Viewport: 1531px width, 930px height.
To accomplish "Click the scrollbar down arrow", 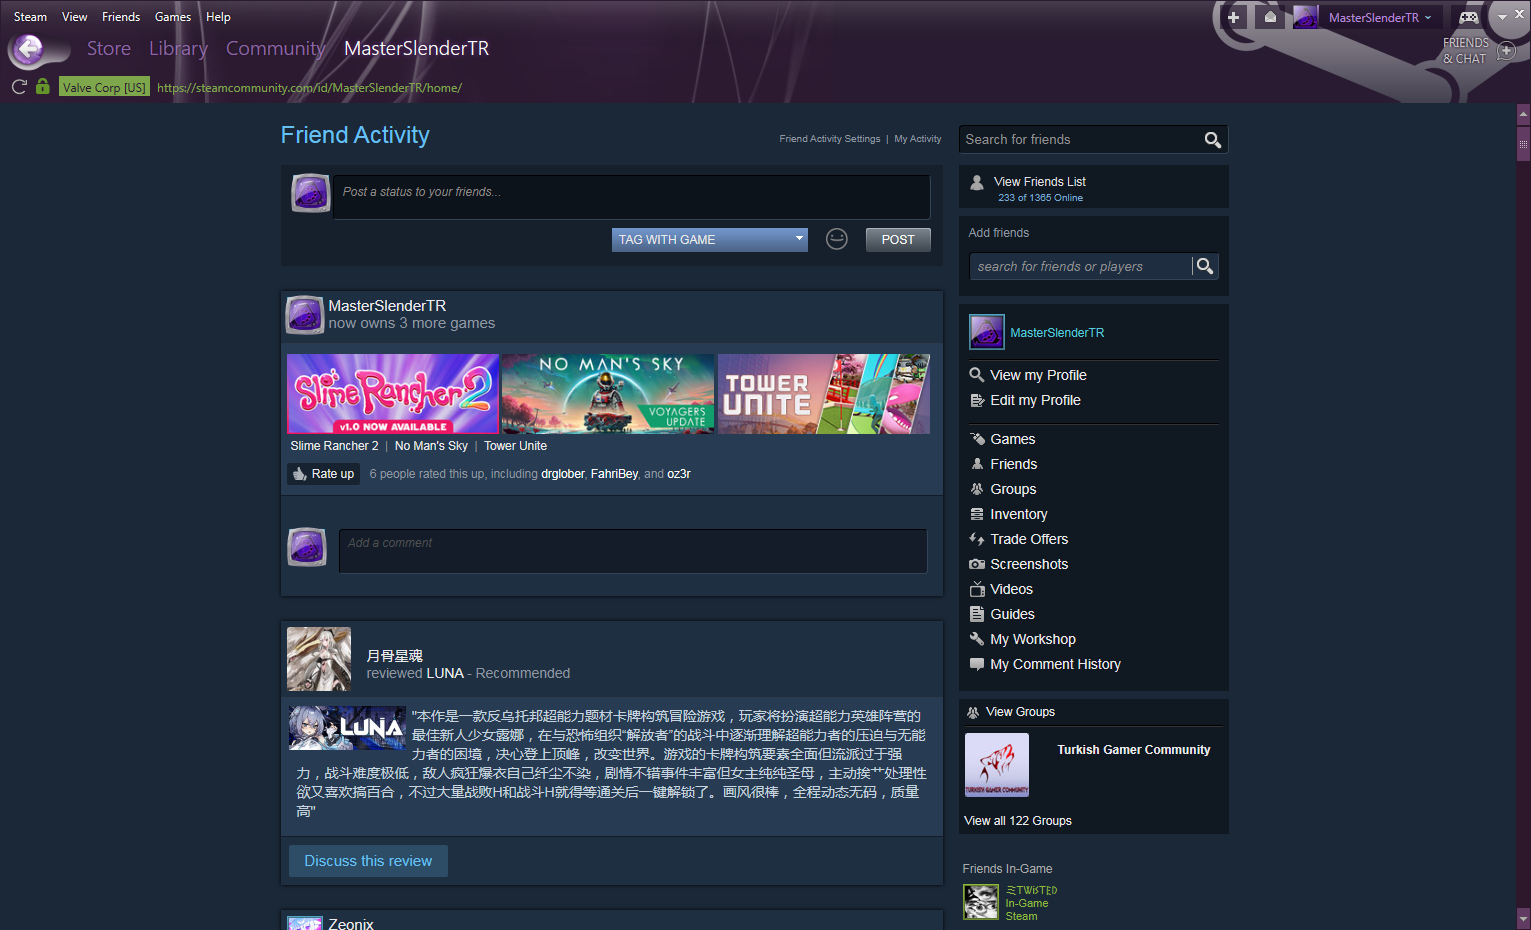I will [x=1523, y=918].
